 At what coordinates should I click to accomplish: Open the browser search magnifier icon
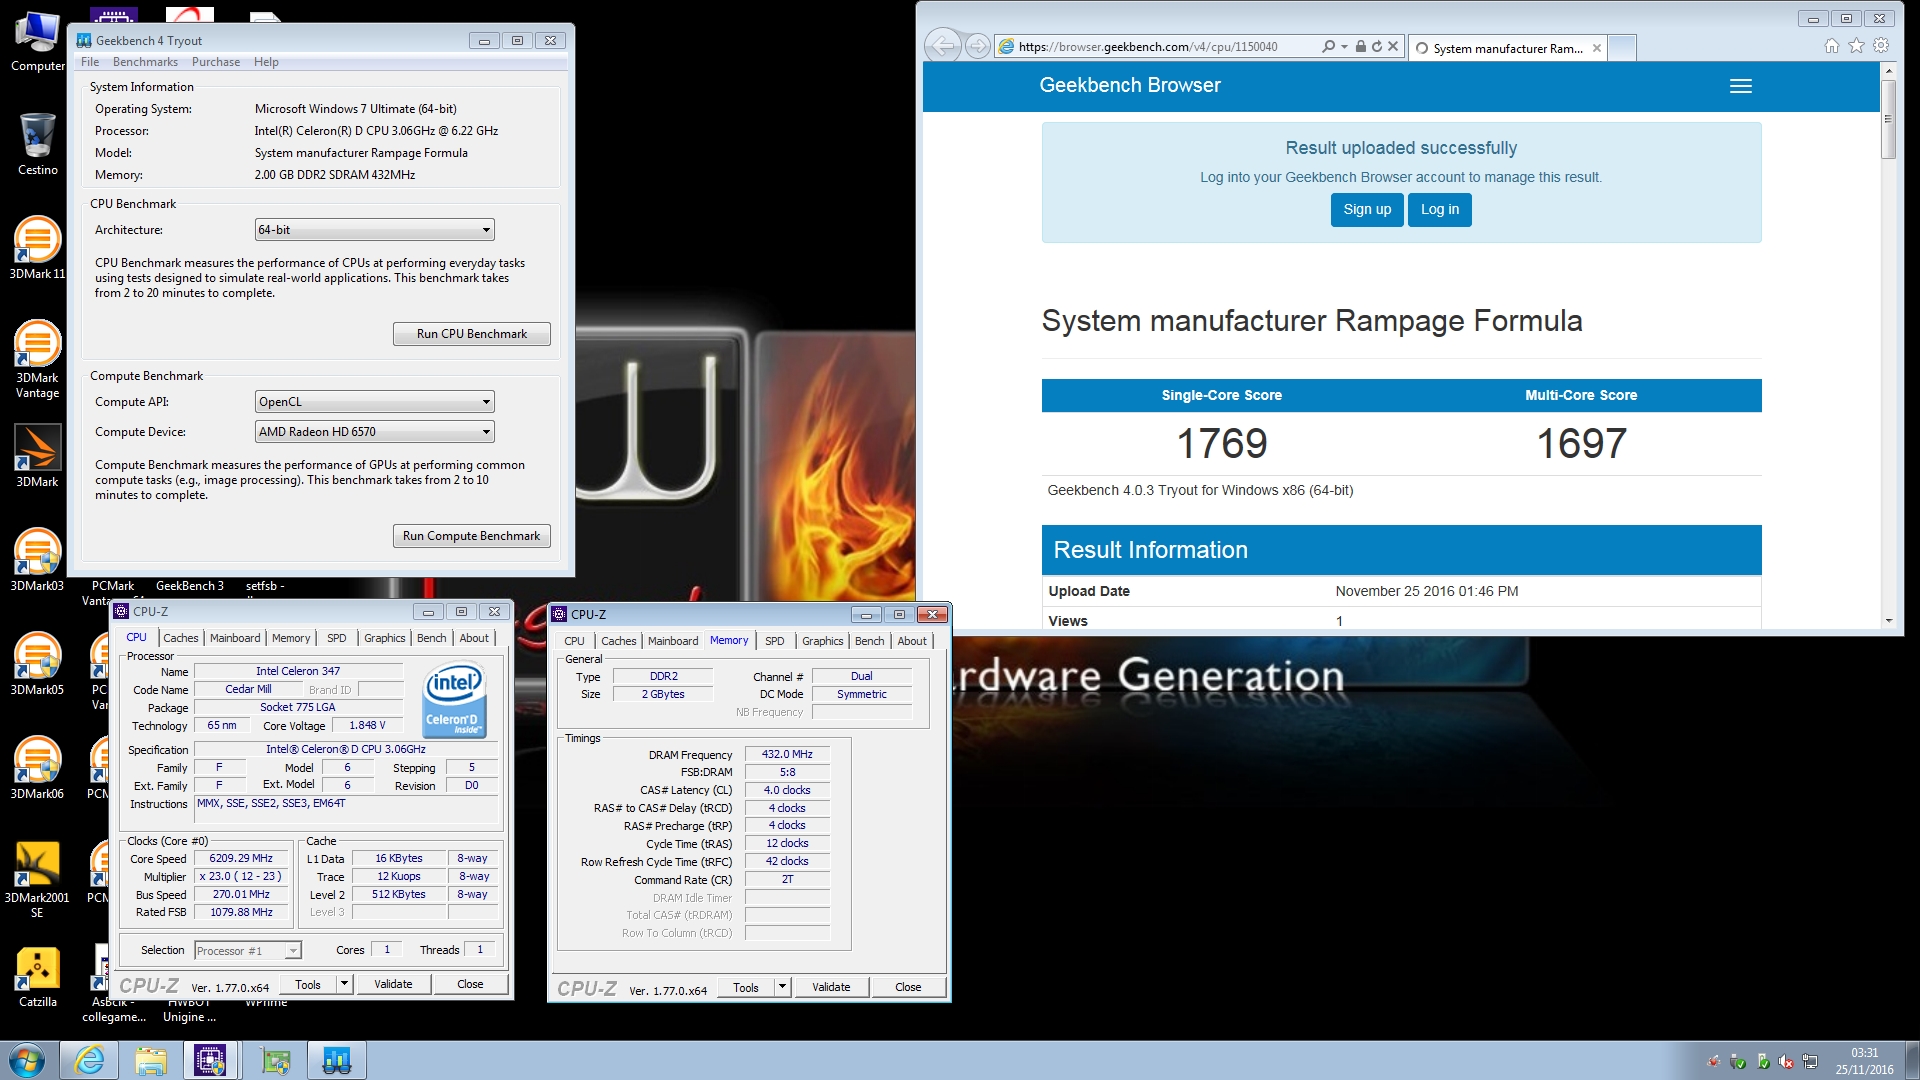click(1328, 46)
